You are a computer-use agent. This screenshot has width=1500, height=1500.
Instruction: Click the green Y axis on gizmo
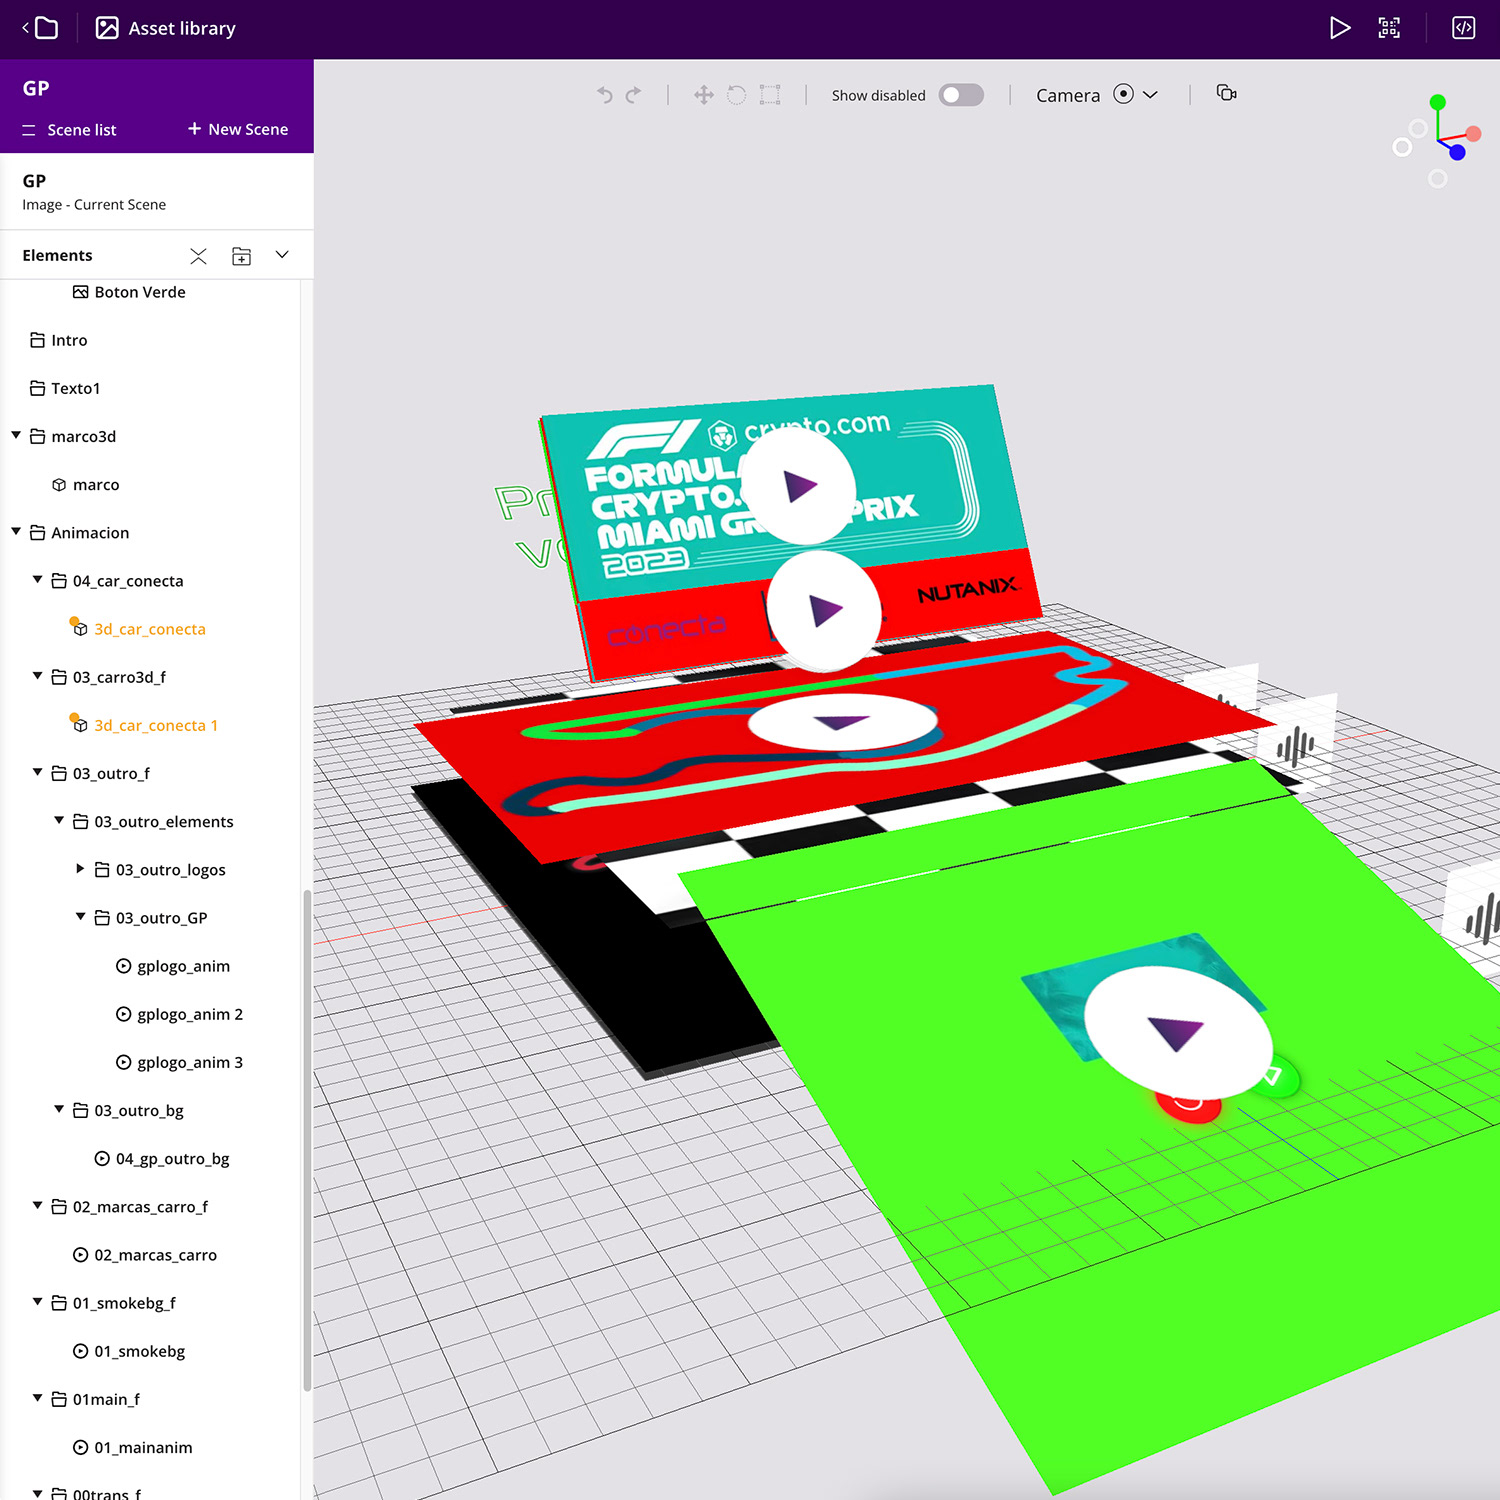(x=1438, y=102)
